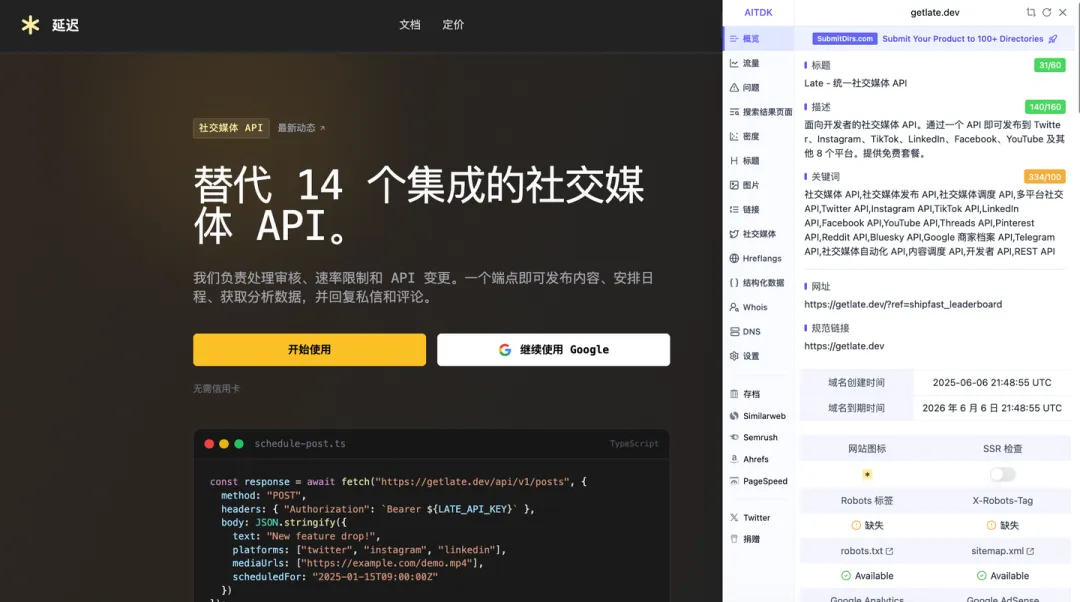Click the Whois person icon
The width and height of the screenshot is (1080, 602).
734,307
